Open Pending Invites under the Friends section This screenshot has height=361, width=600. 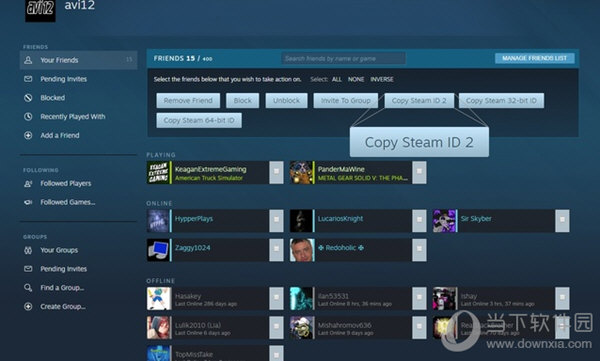click(x=64, y=79)
